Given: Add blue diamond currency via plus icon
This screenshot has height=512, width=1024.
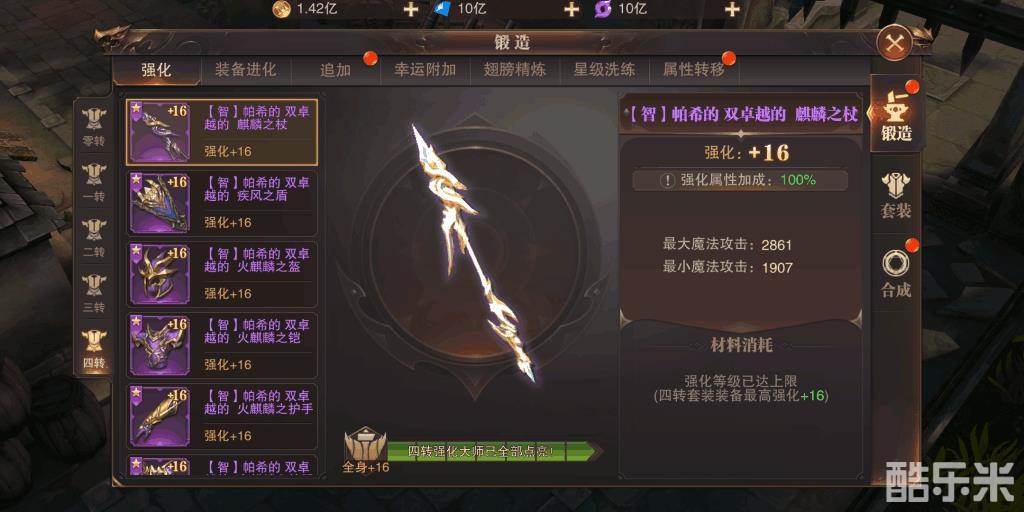Looking at the screenshot, I should tap(571, 9).
